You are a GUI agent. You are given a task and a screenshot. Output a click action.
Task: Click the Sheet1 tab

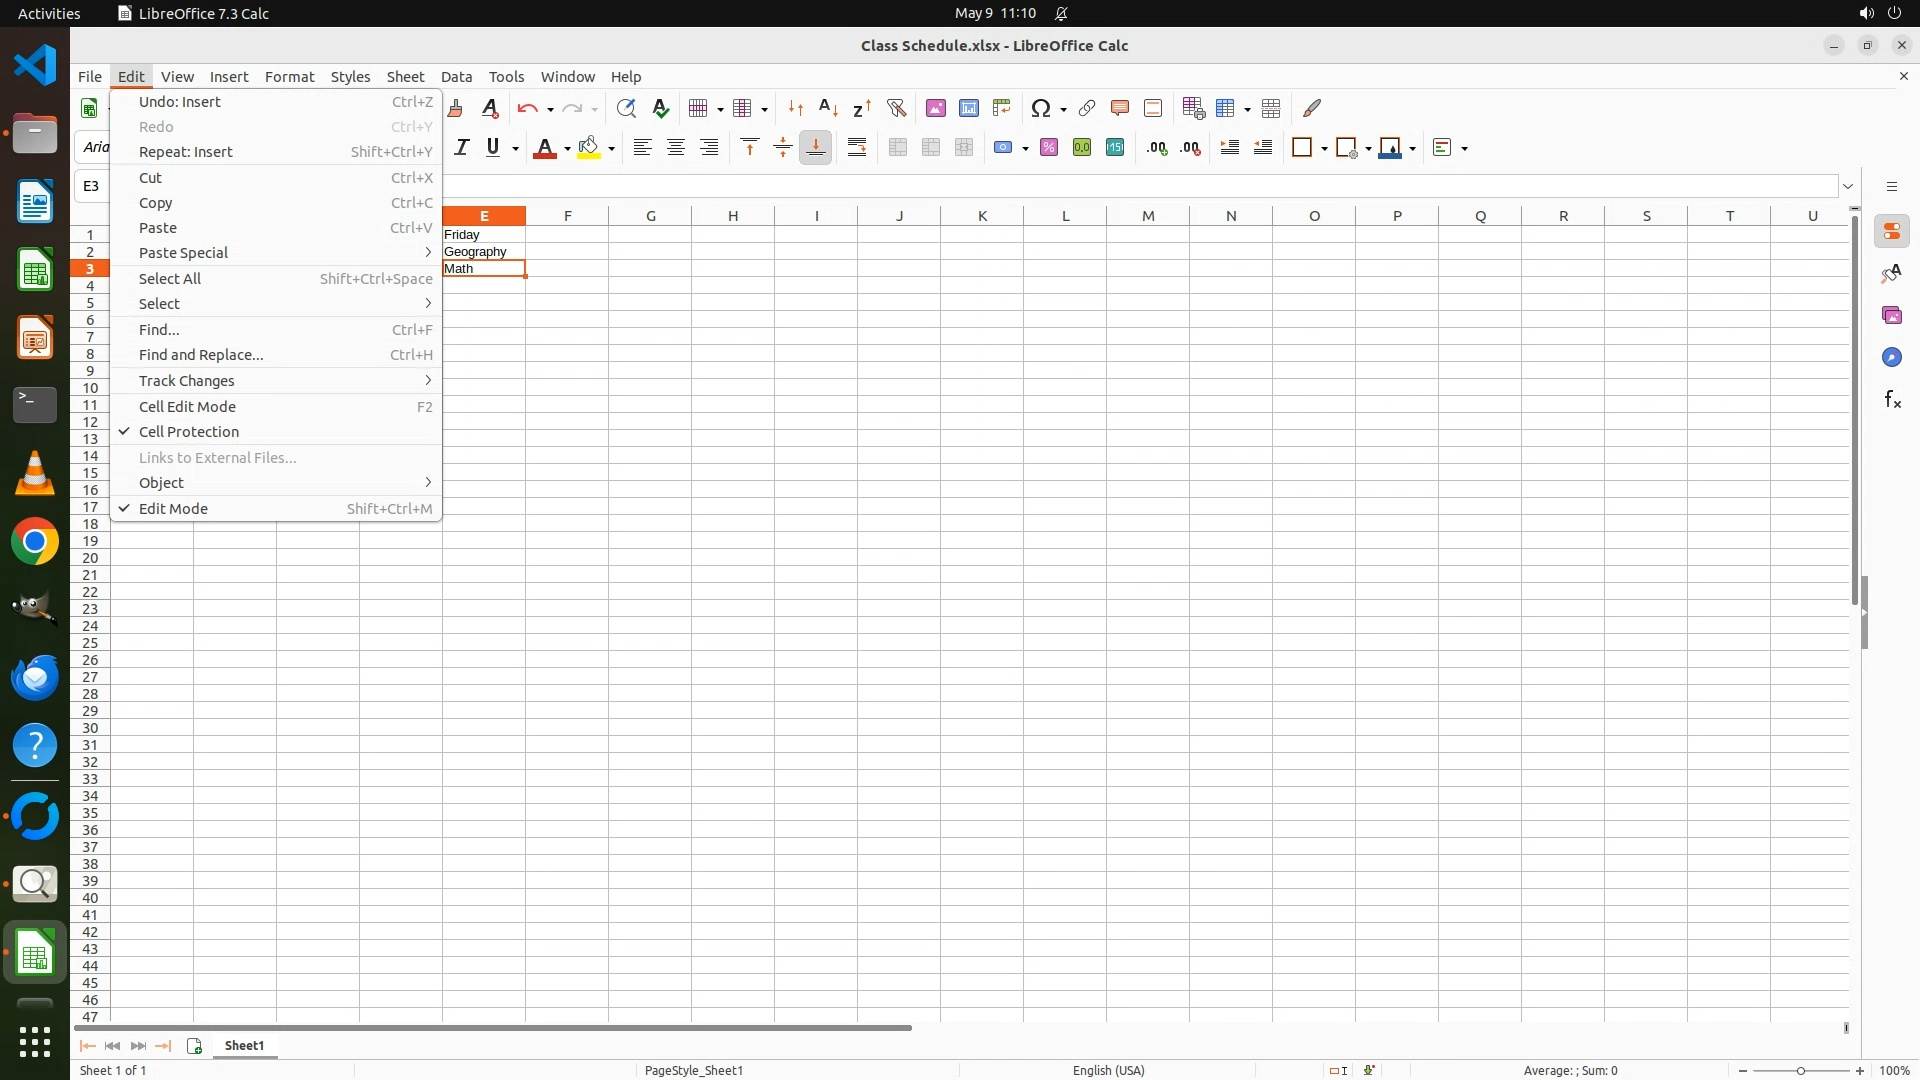click(x=244, y=1046)
